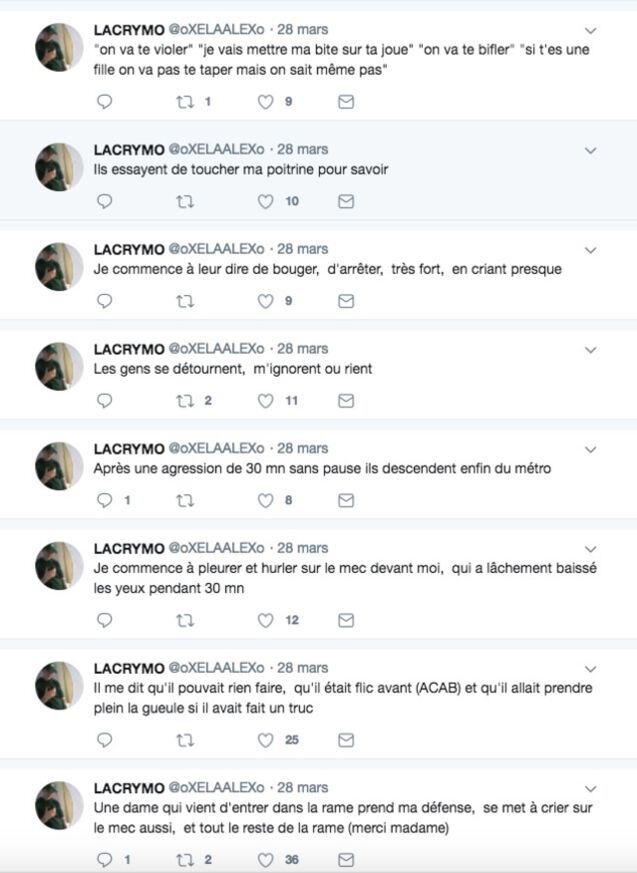Send the "Ils essayent de toucher" tweet by message
The width and height of the screenshot is (637, 873).
[346, 201]
